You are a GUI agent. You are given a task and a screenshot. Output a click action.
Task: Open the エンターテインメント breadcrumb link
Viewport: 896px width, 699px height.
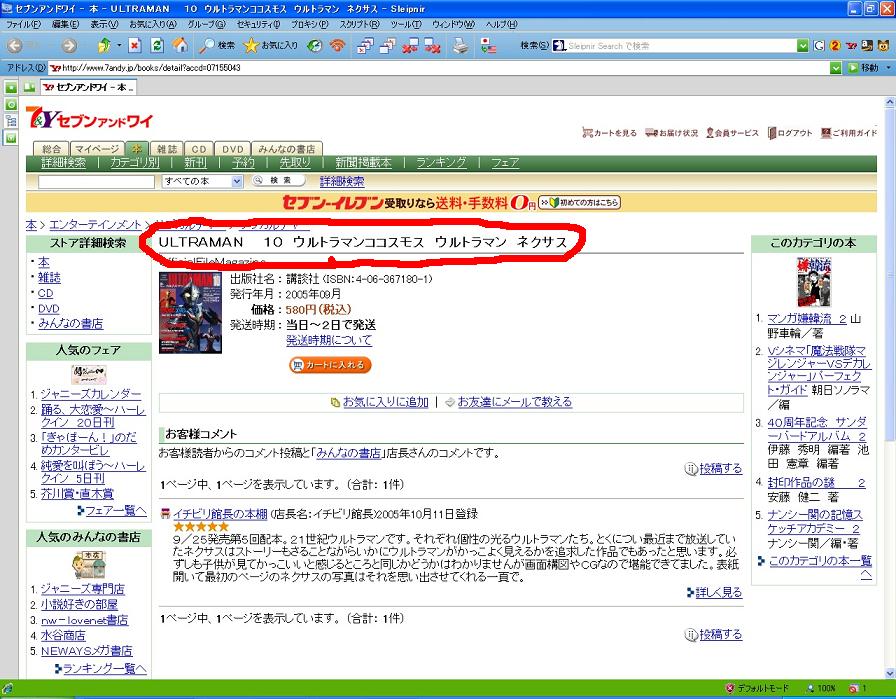click(95, 225)
